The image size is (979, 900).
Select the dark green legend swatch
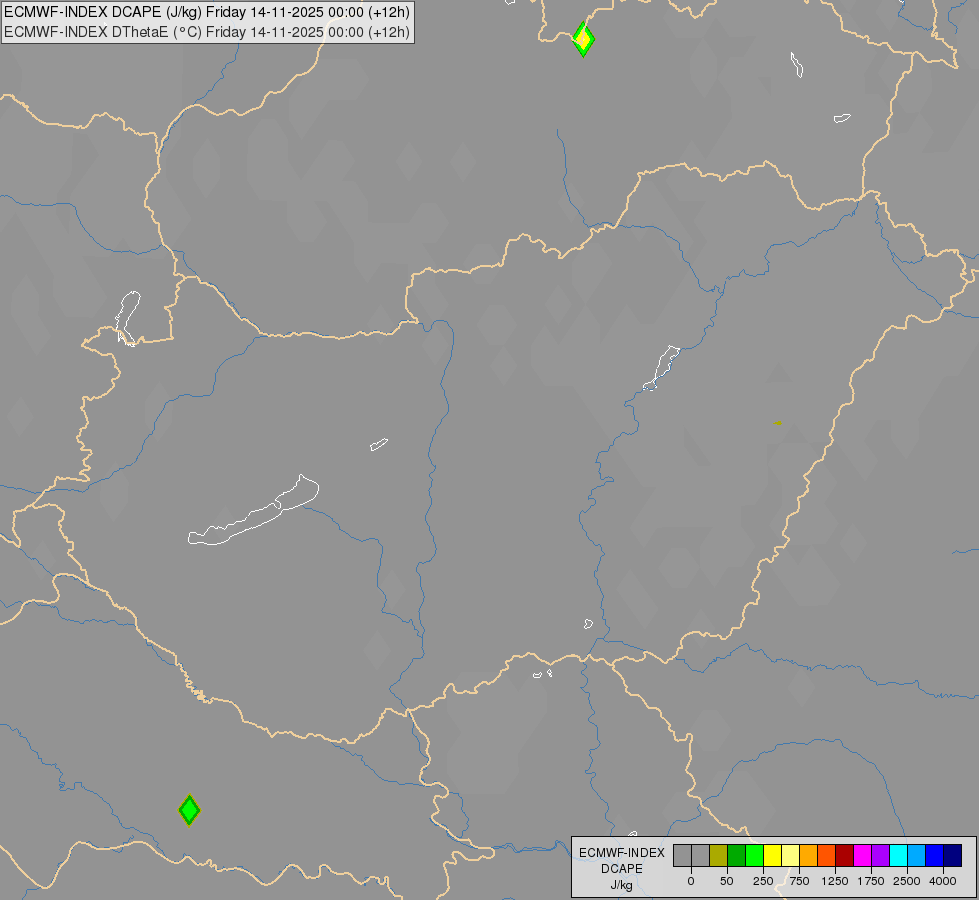coord(736,856)
